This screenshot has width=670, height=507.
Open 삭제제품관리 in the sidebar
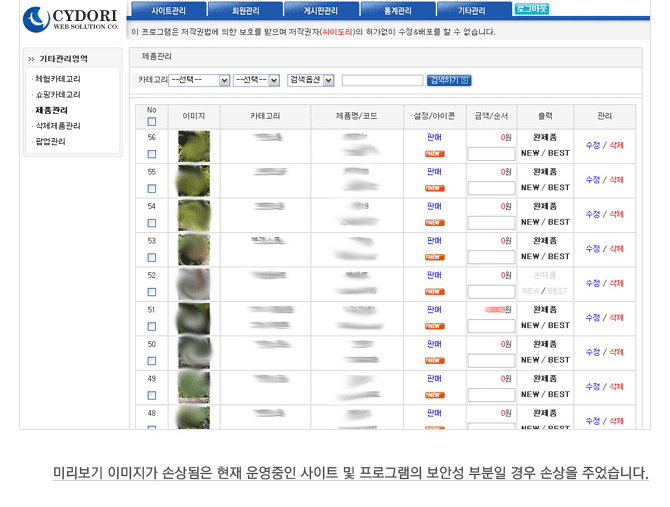click(x=58, y=126)
